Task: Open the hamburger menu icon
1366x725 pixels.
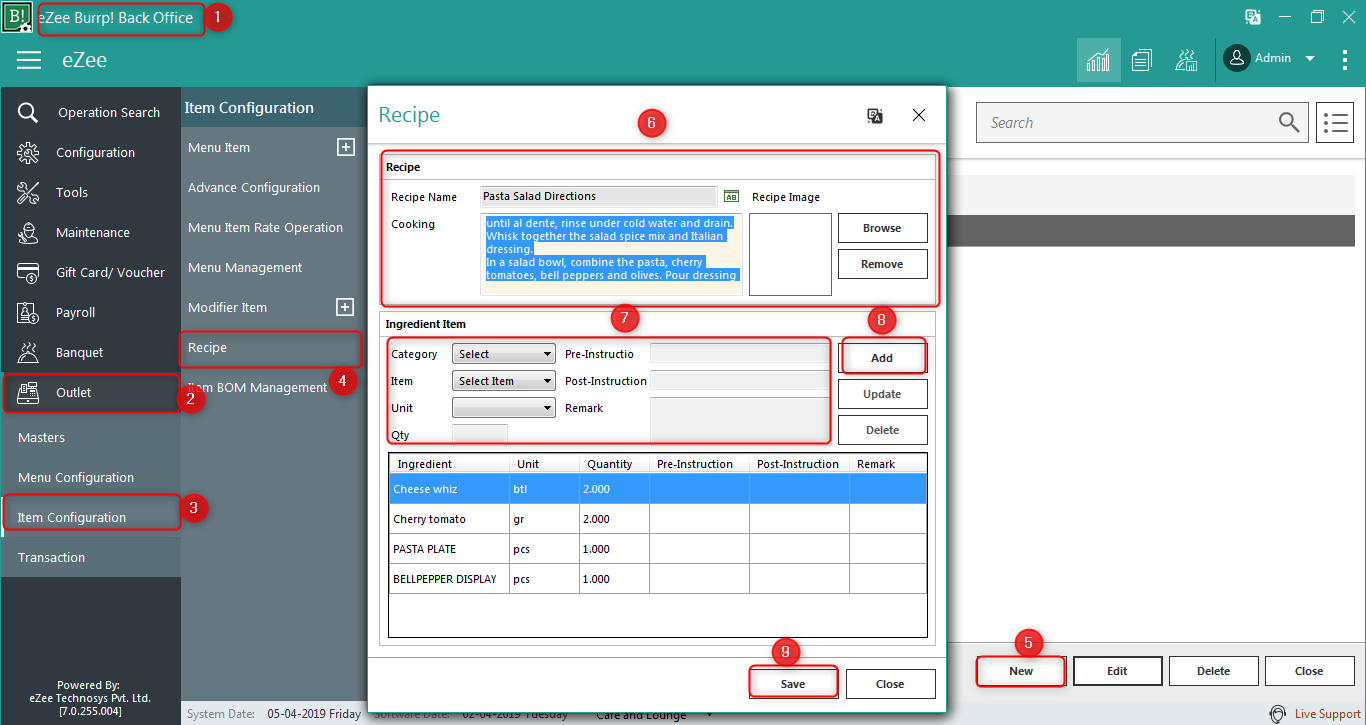Action: click(x=29, y=60)
